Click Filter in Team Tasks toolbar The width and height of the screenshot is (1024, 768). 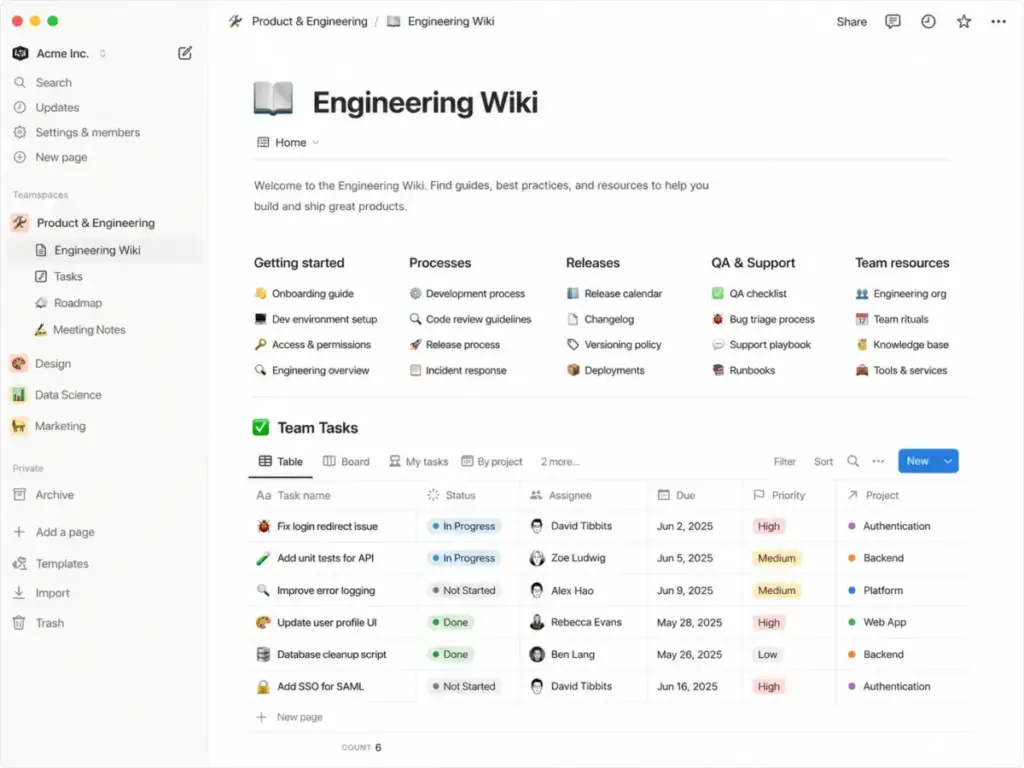coord(784,462)
